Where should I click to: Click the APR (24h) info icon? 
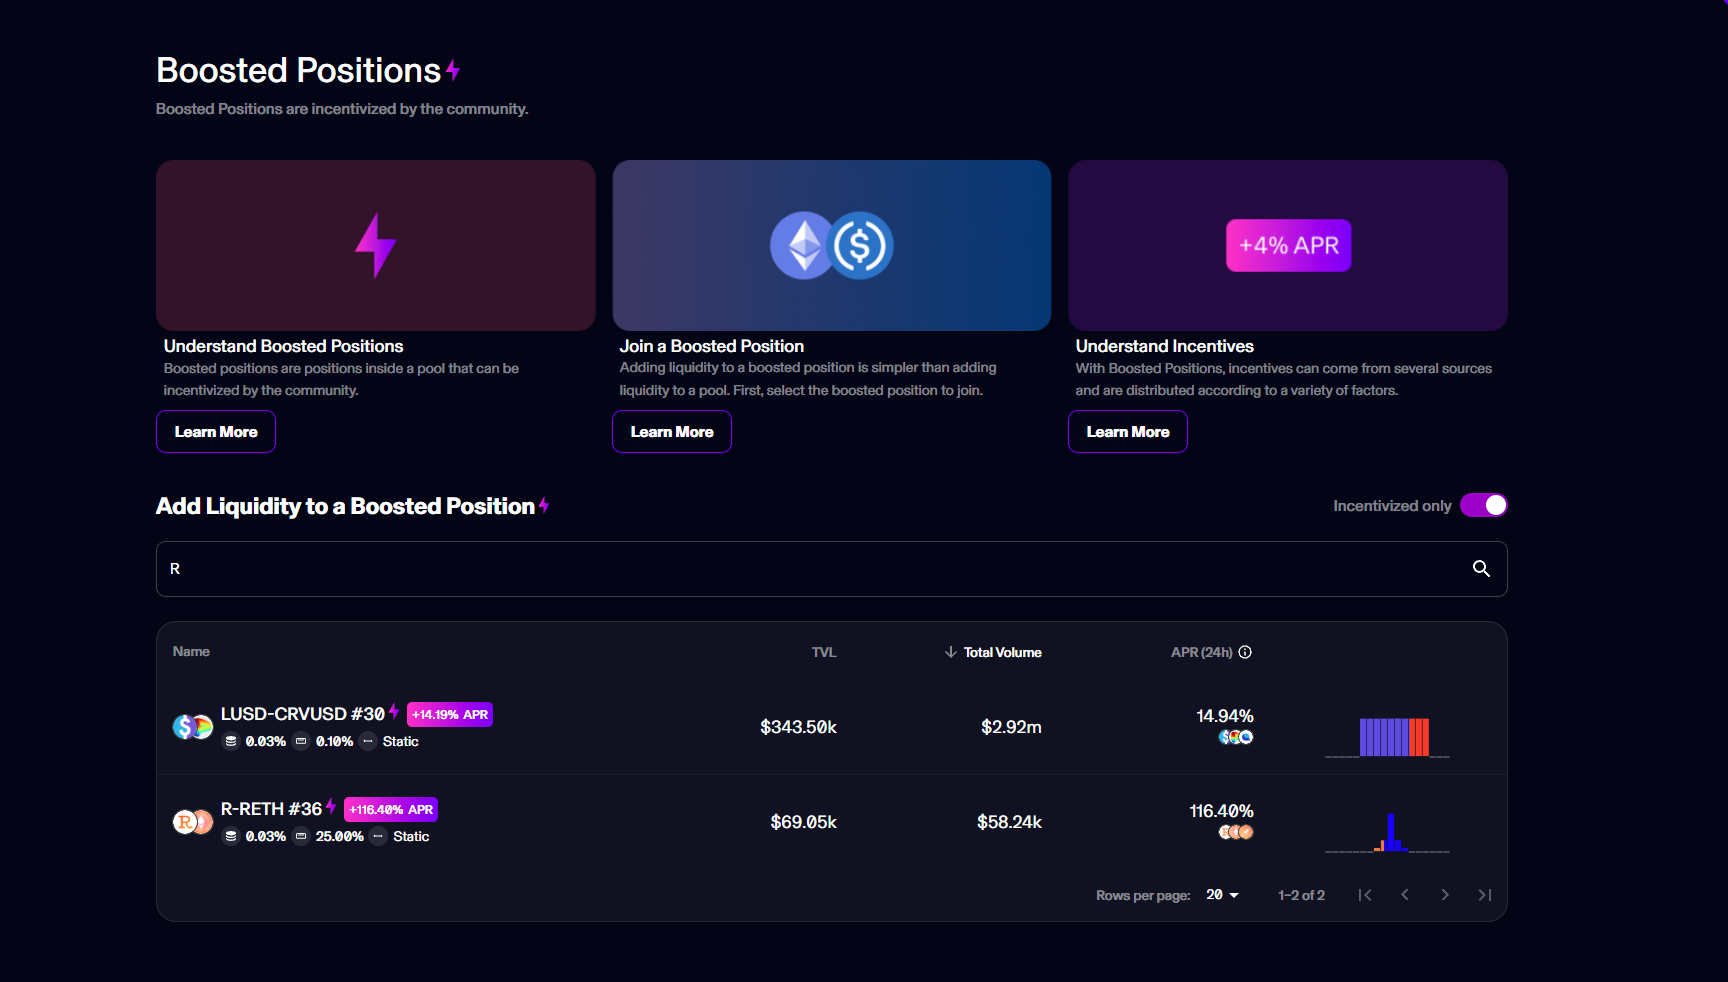[1245, 652]
